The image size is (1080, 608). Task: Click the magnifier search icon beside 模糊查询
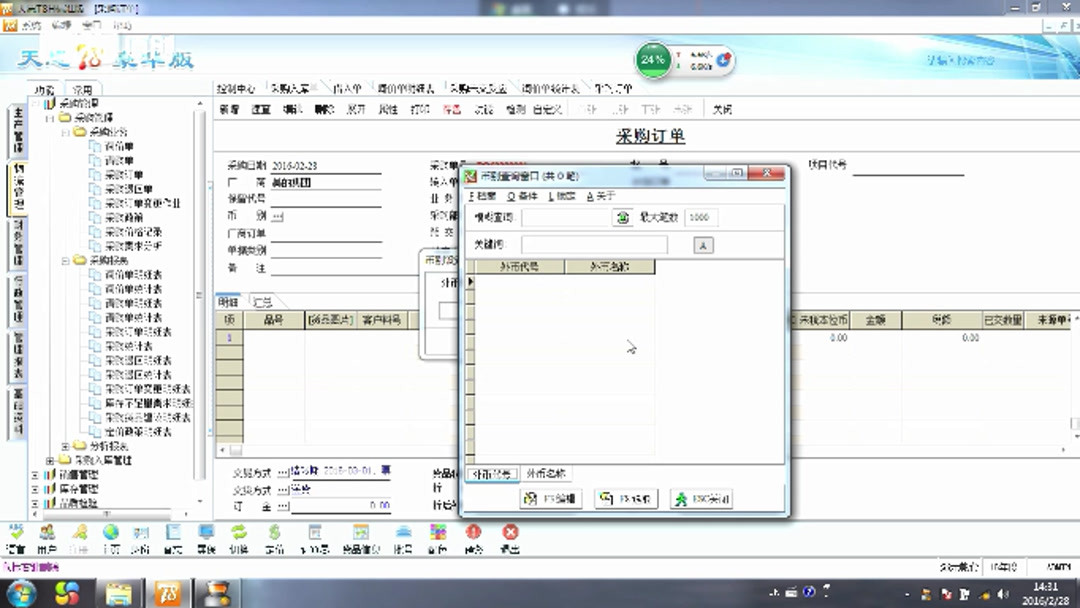coord(622,216)
